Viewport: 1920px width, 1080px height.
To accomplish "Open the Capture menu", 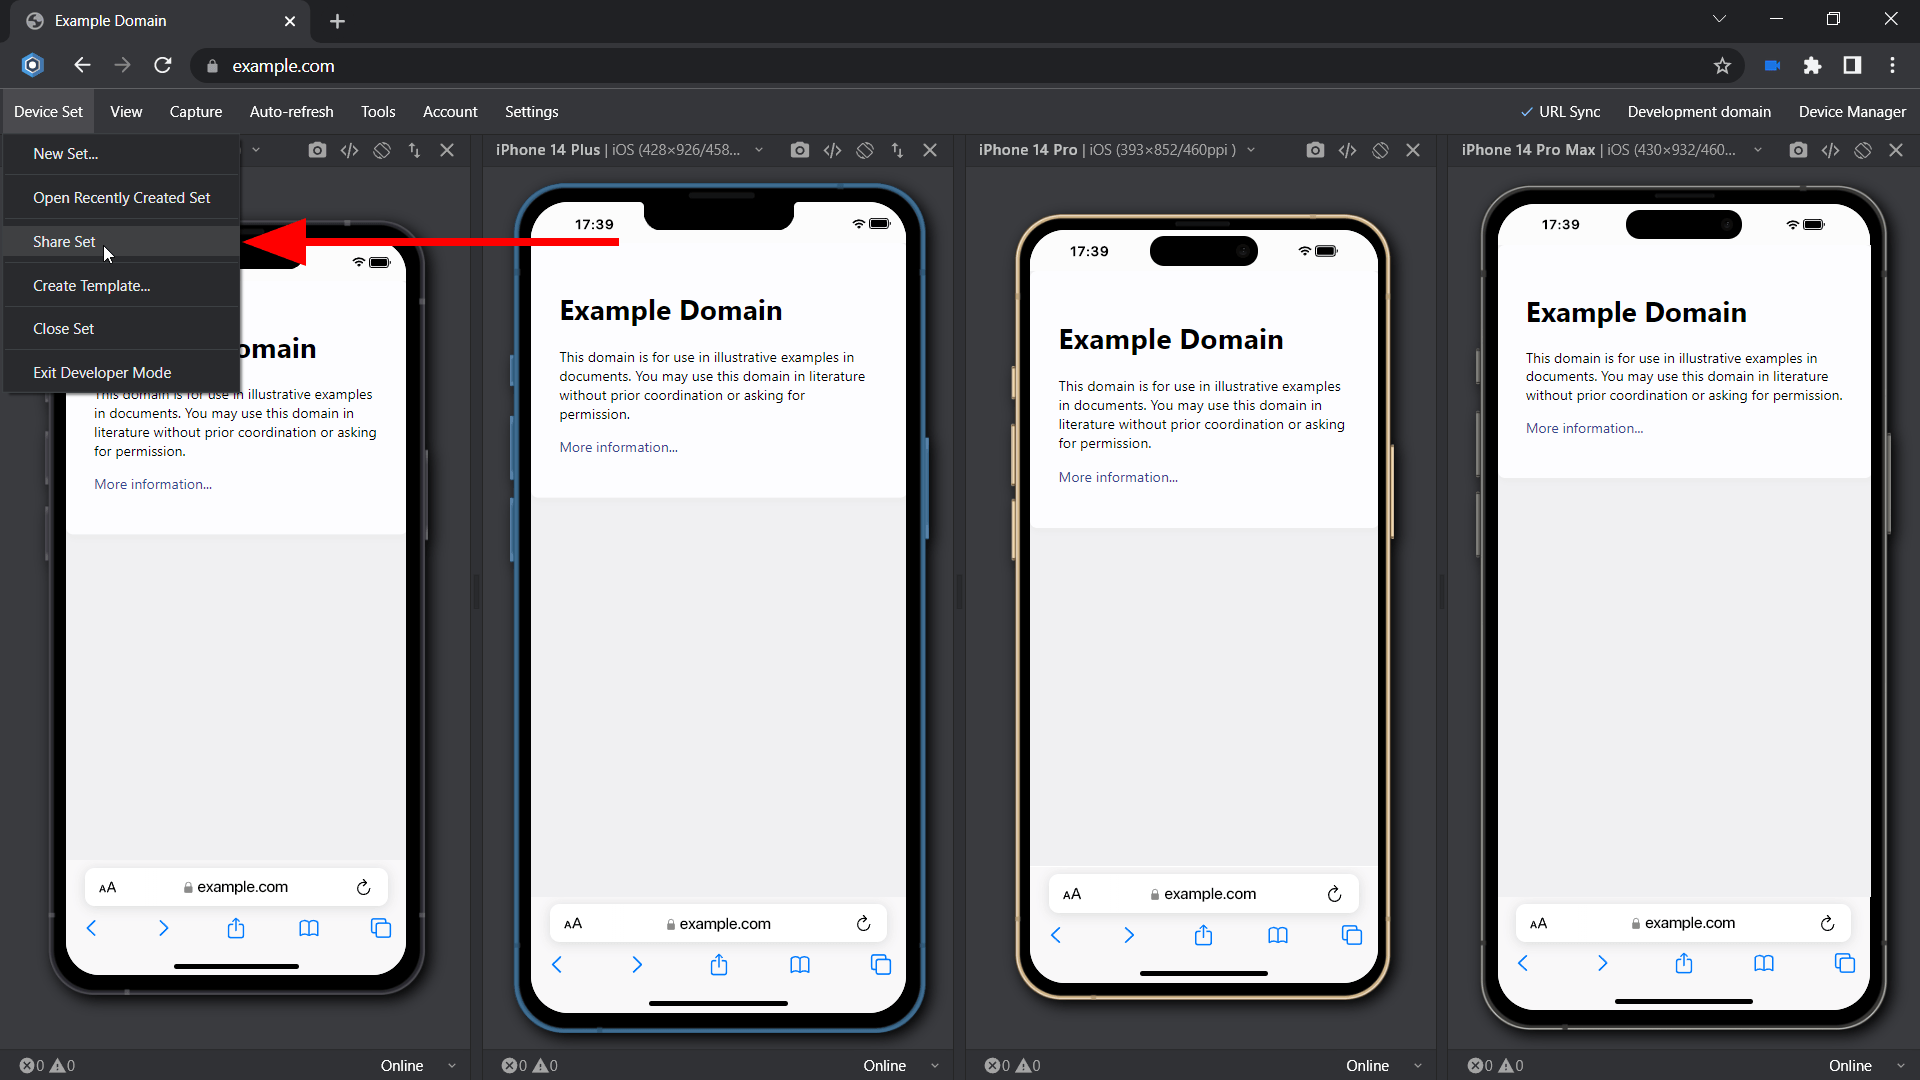I will pos(195,111).
